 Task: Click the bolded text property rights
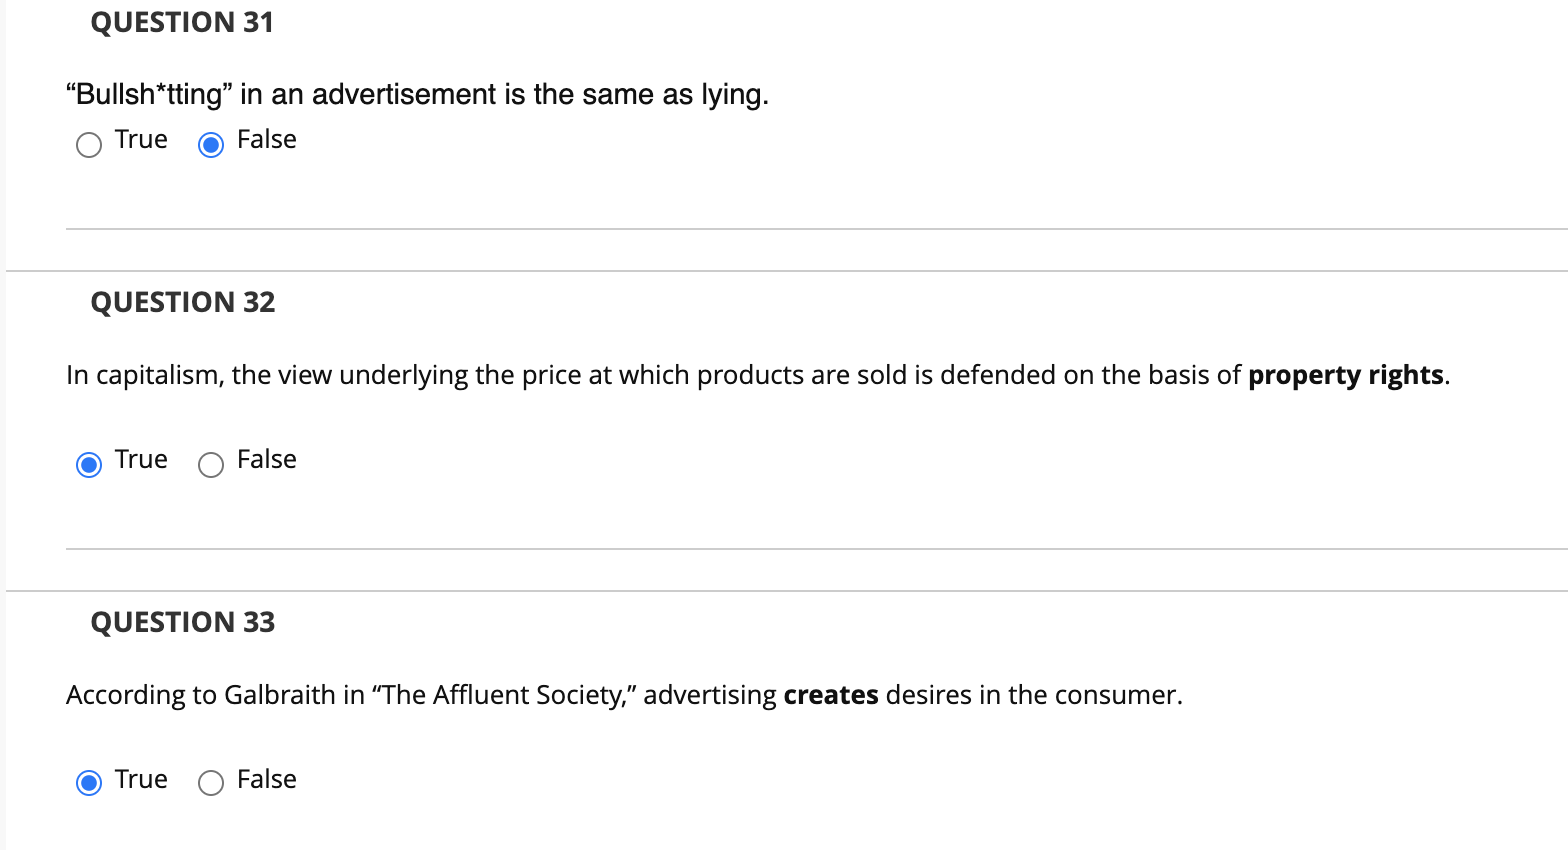coord(1345,375)
